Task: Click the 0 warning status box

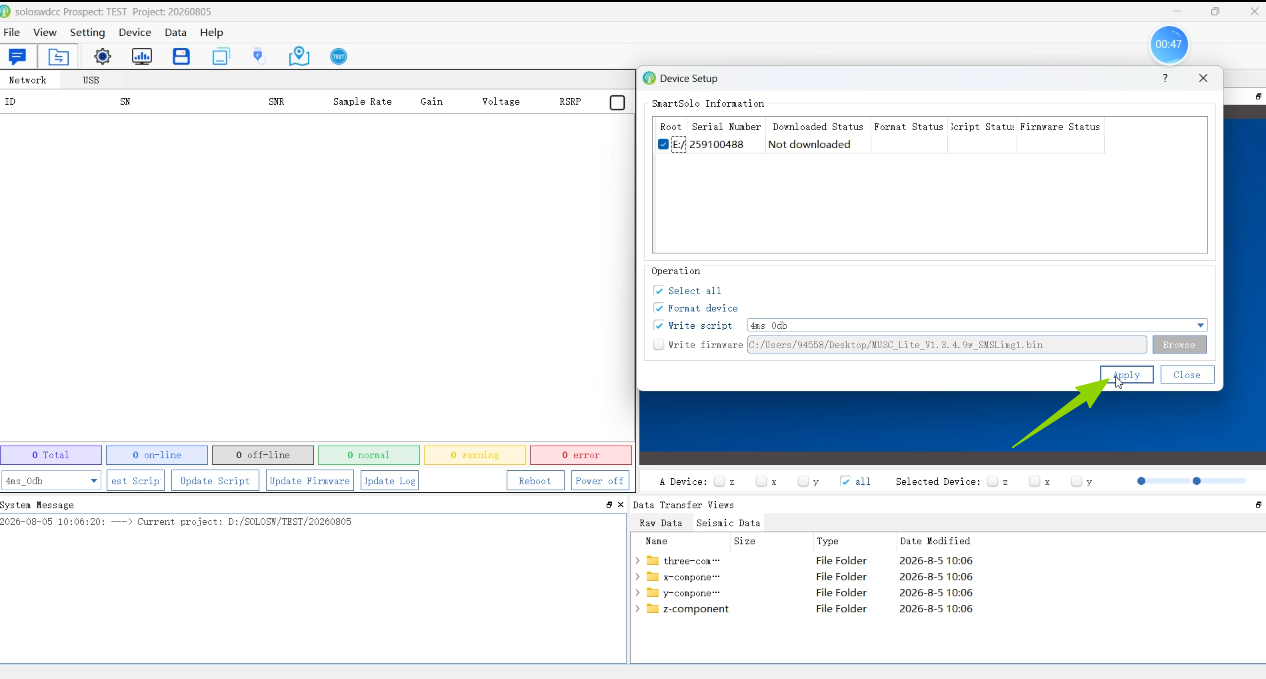Action: click(475, 455)
